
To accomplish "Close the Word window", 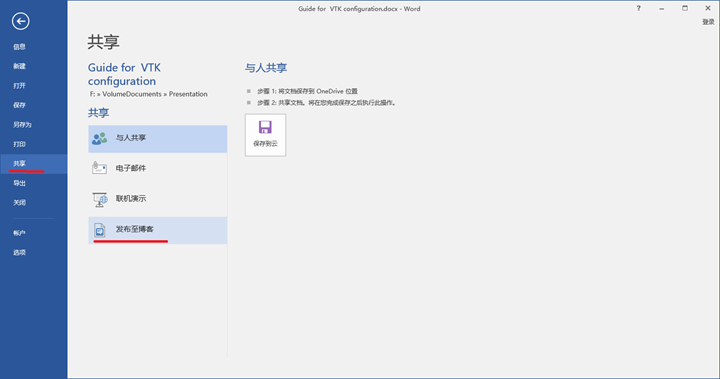I will [708, 8].
